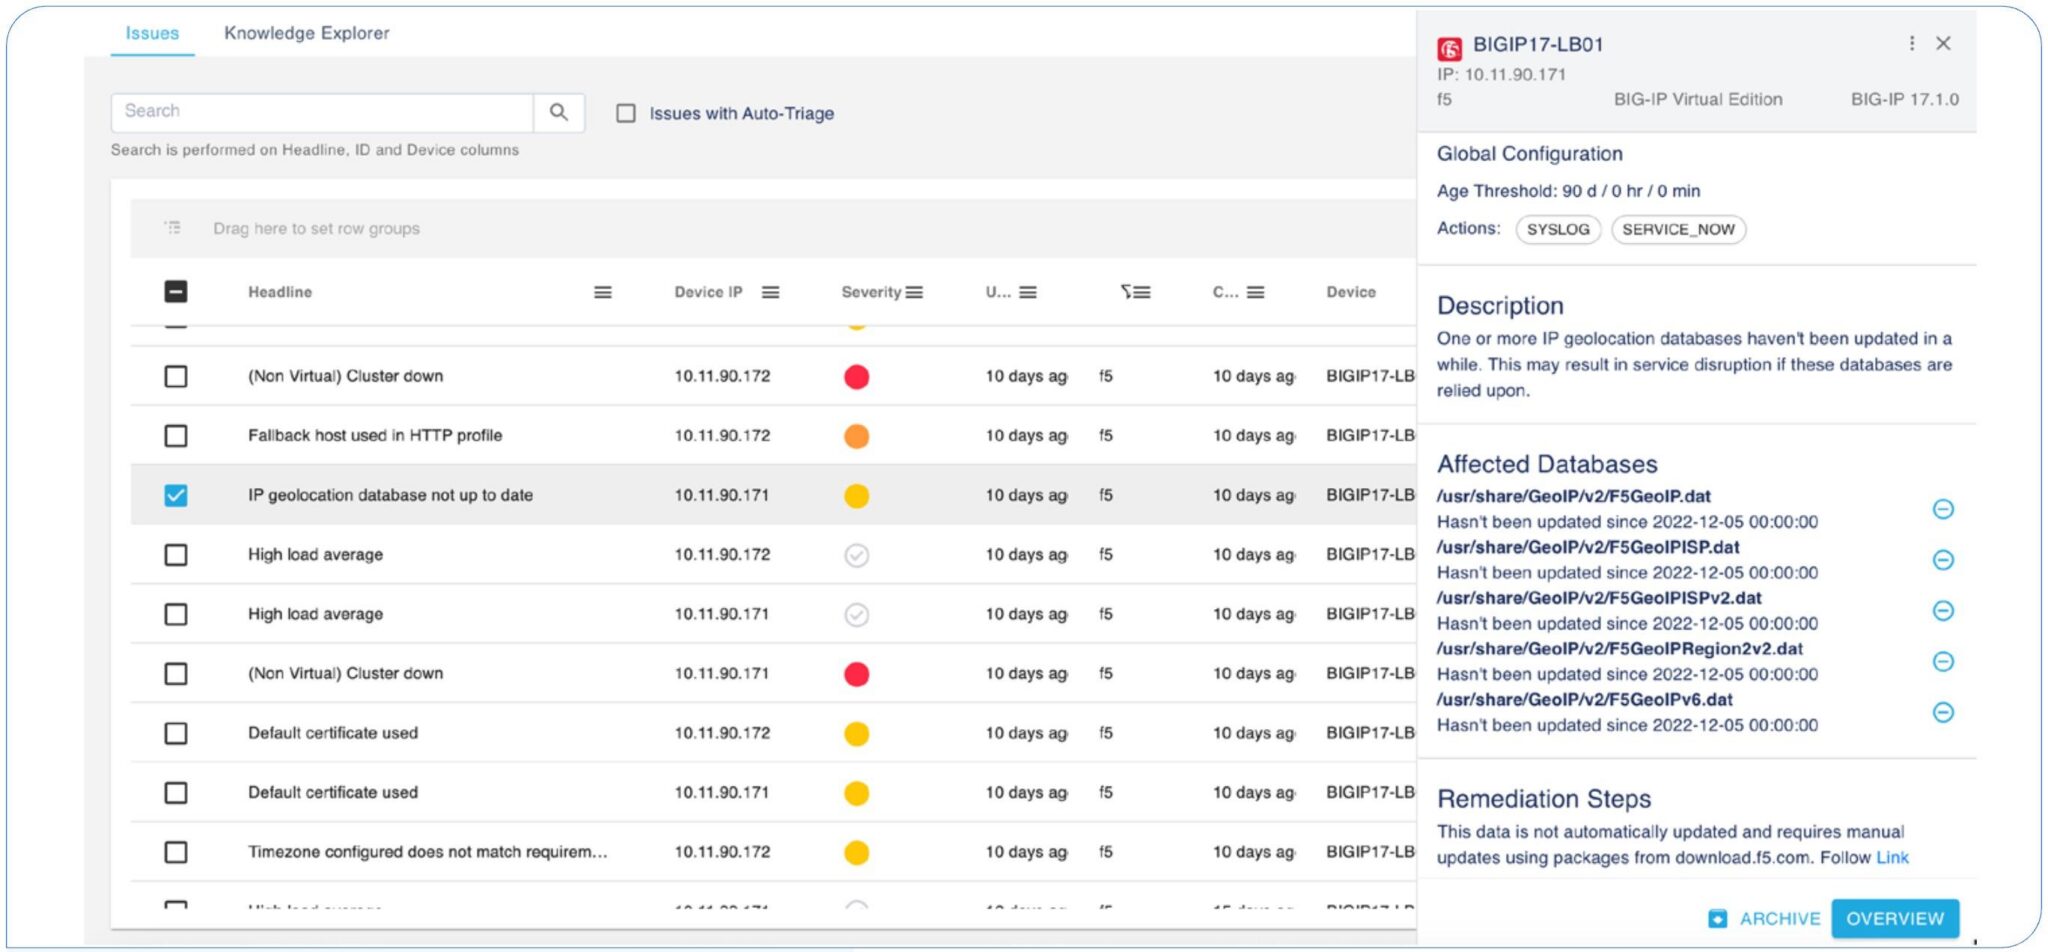Click orange severity dot for Fallback host row
Image resolution: width=2048 pixels, height=952 pixels.
(x=857, y=436)
